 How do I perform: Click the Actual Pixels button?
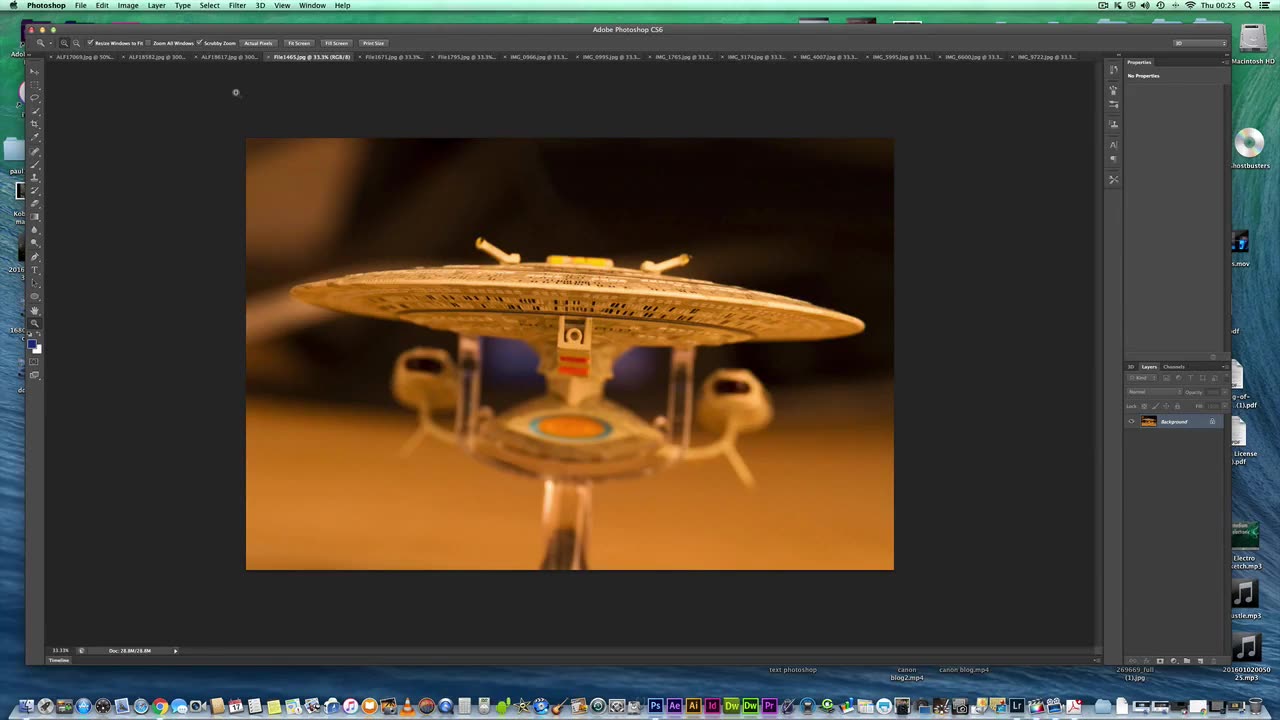coord(258,43)
